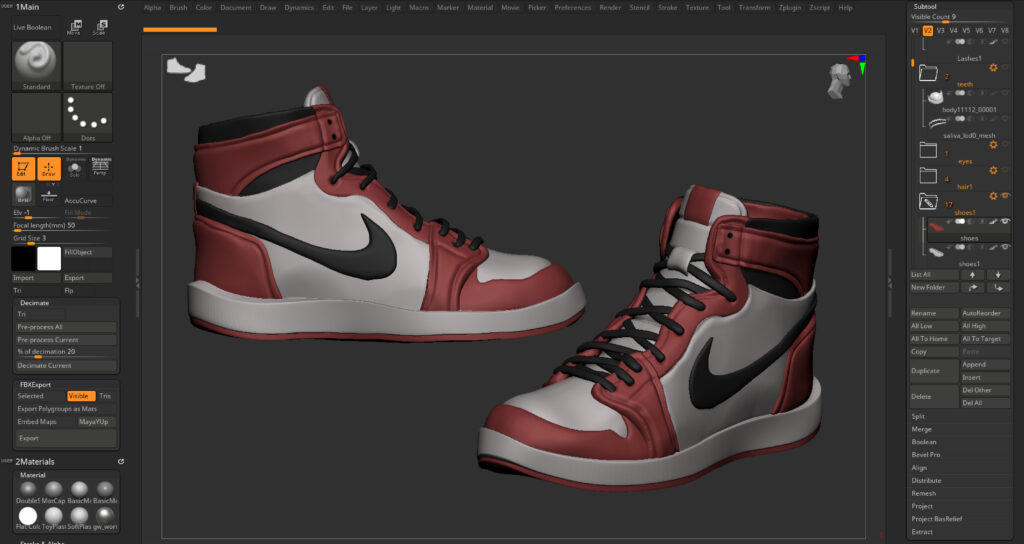Click the AccuCurve button

click(x=88, y=200)
